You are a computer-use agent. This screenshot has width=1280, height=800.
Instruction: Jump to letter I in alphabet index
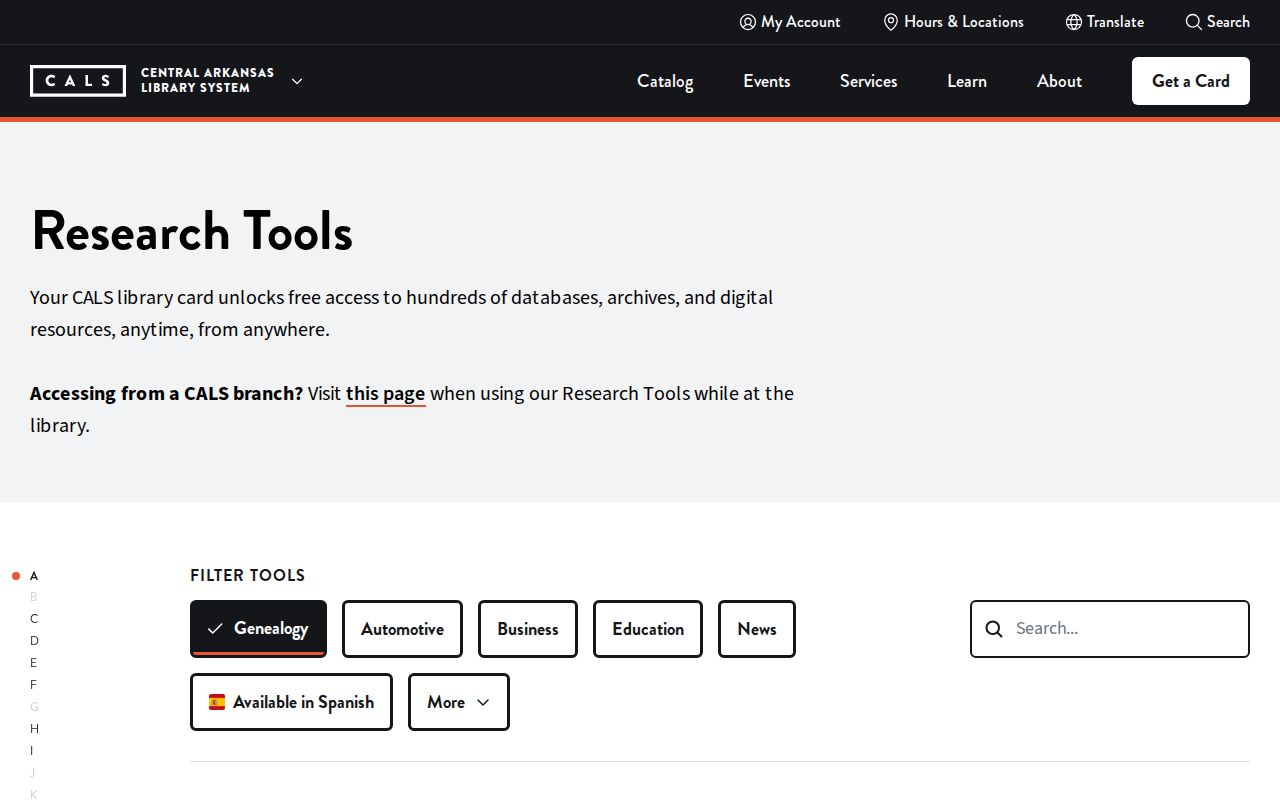(32, 751)
